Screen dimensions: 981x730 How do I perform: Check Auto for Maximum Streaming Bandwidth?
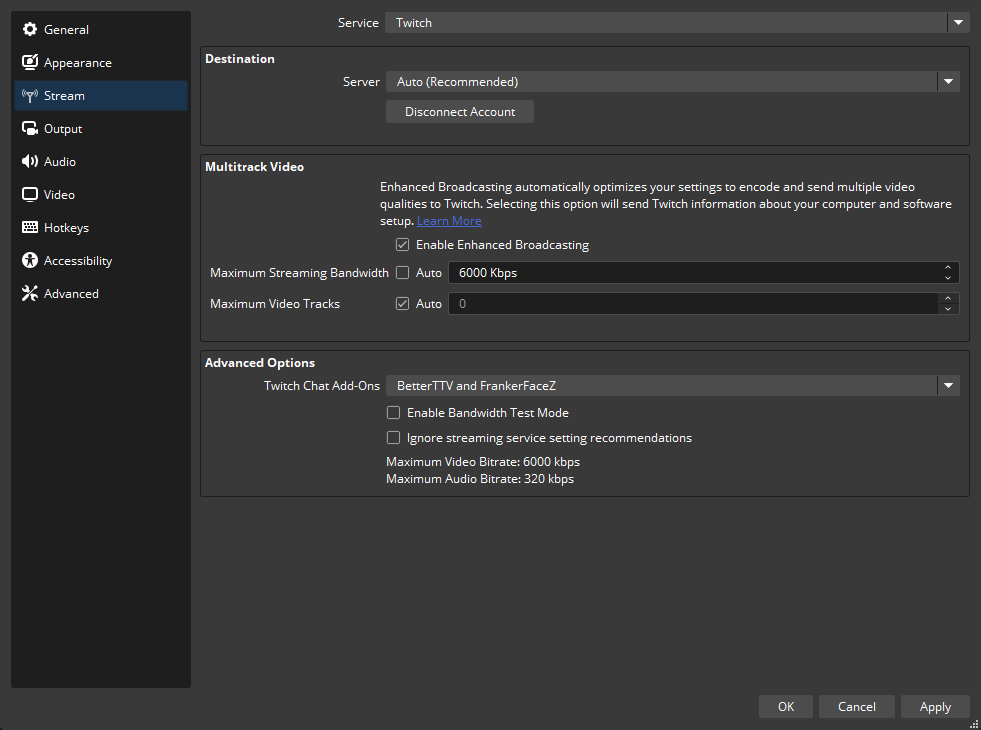pyautogui.click(x=402, y=273)
